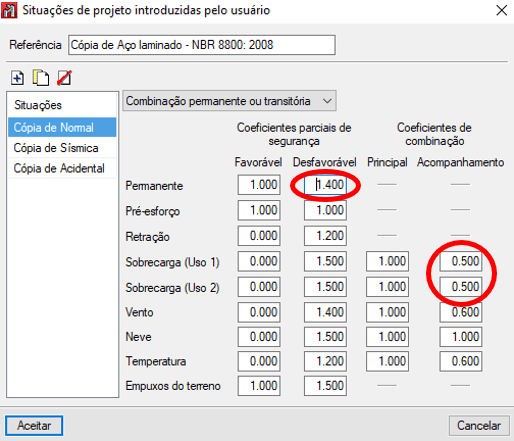Click the application icon in the title bar

(9, 10)
